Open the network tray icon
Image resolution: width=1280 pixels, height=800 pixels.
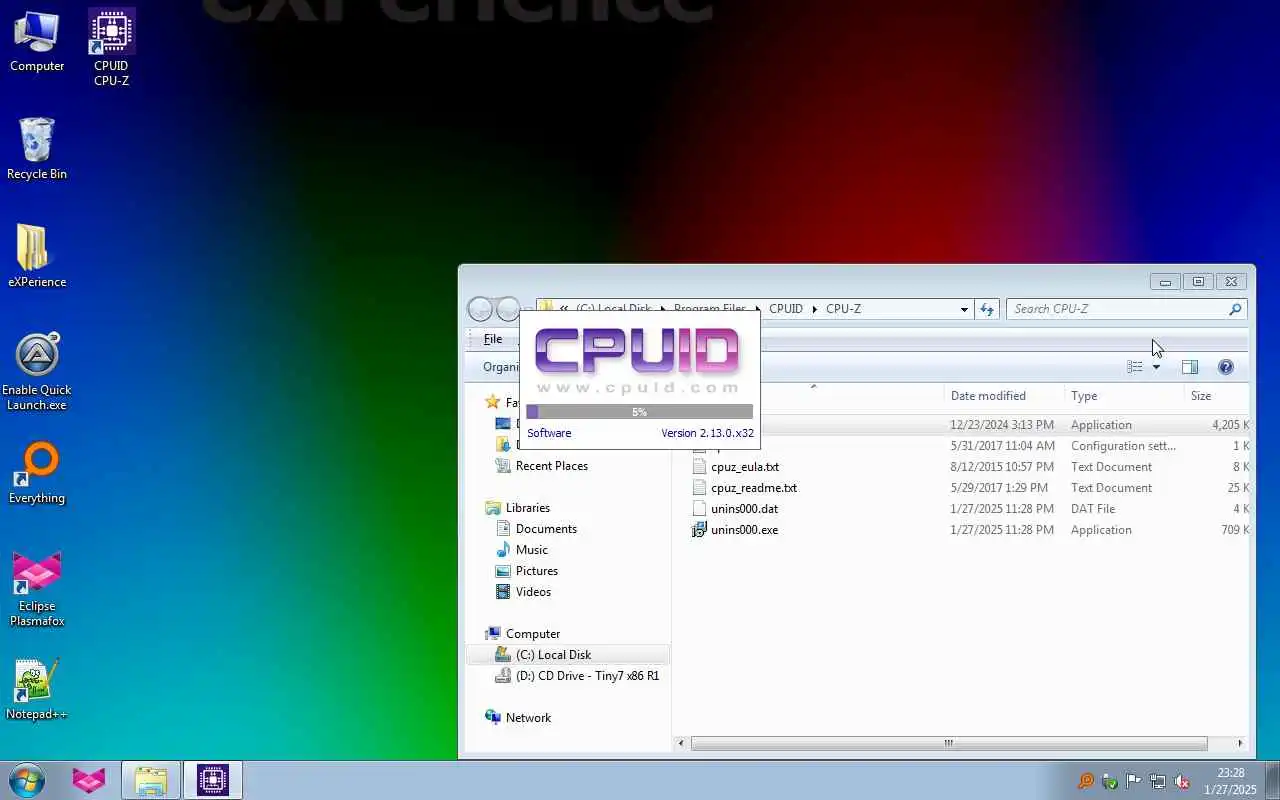(1158, 781)
